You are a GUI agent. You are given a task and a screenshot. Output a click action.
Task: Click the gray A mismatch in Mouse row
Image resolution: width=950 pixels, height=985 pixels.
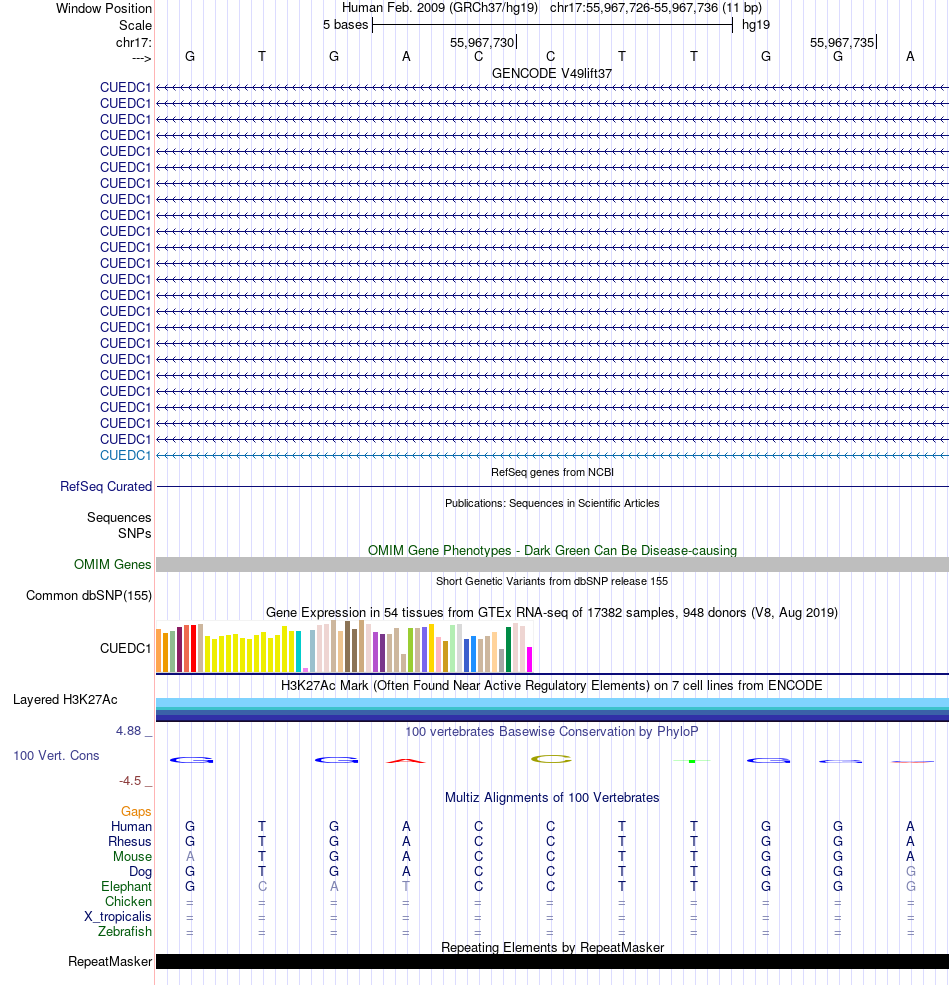click(190, 857)
